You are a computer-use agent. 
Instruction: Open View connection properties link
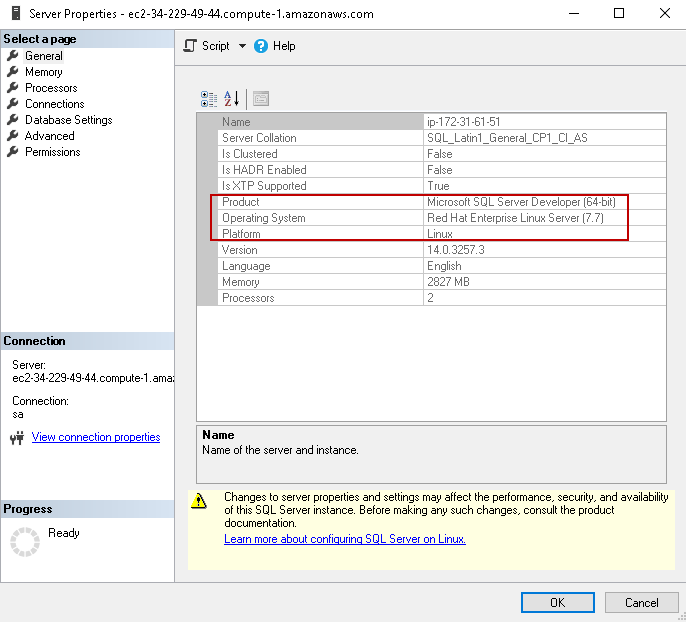[96, 437]
